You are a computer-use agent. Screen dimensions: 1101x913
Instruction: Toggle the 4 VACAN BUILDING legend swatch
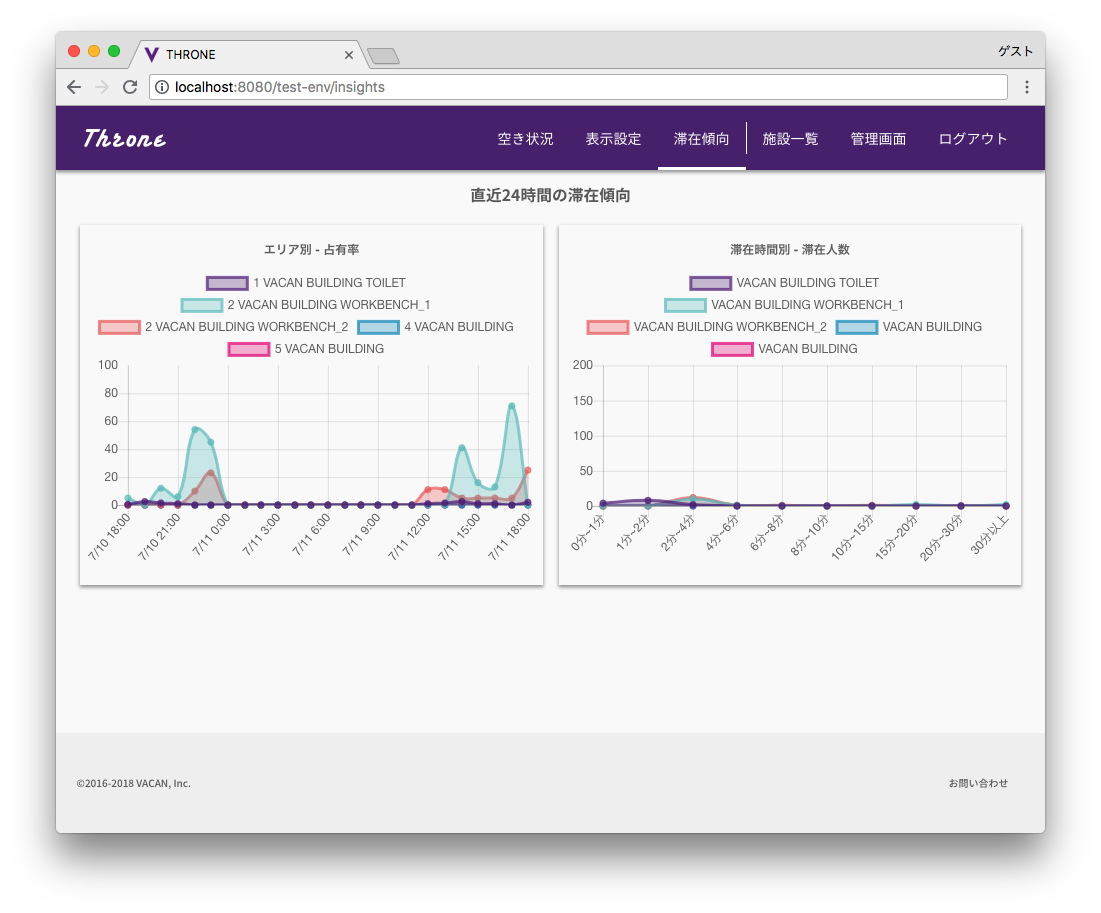(378, 327)
